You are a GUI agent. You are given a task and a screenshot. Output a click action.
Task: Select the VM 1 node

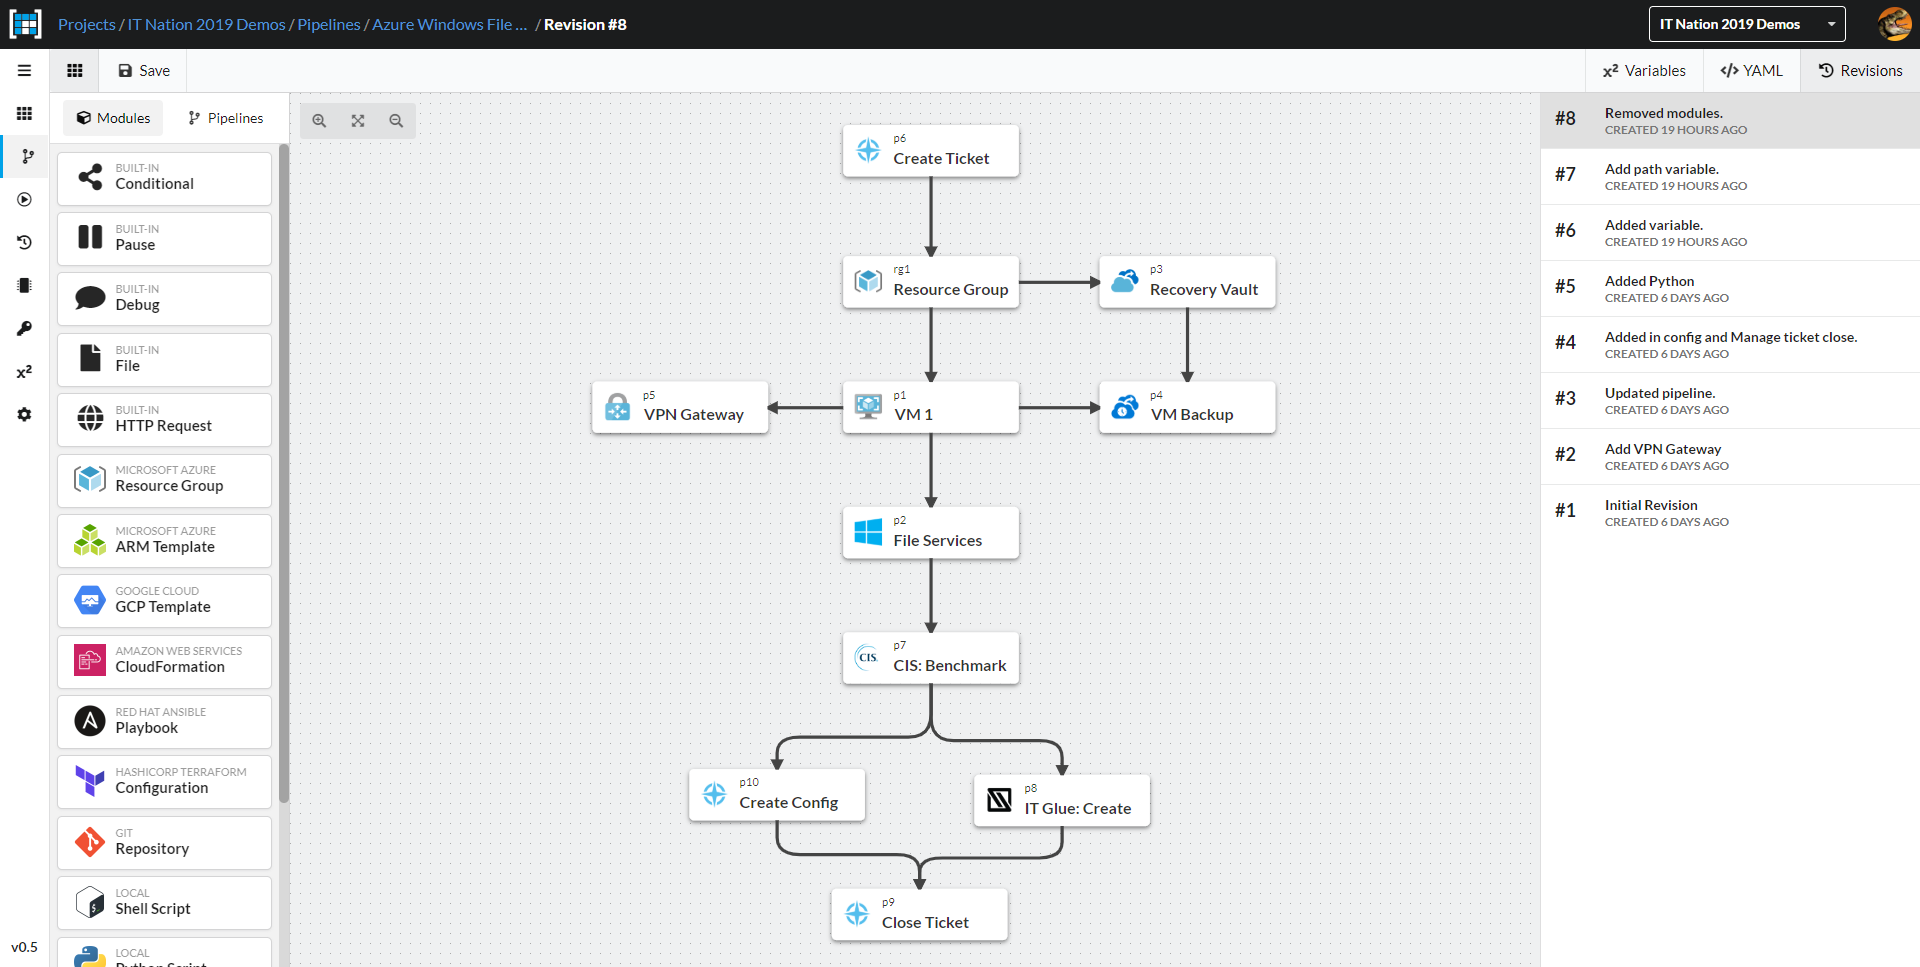coord(931,407)
